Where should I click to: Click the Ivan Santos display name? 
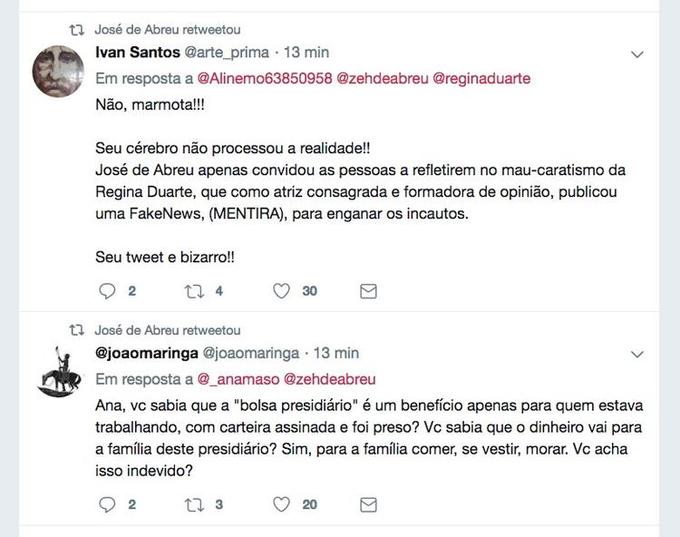pos(135,52)
